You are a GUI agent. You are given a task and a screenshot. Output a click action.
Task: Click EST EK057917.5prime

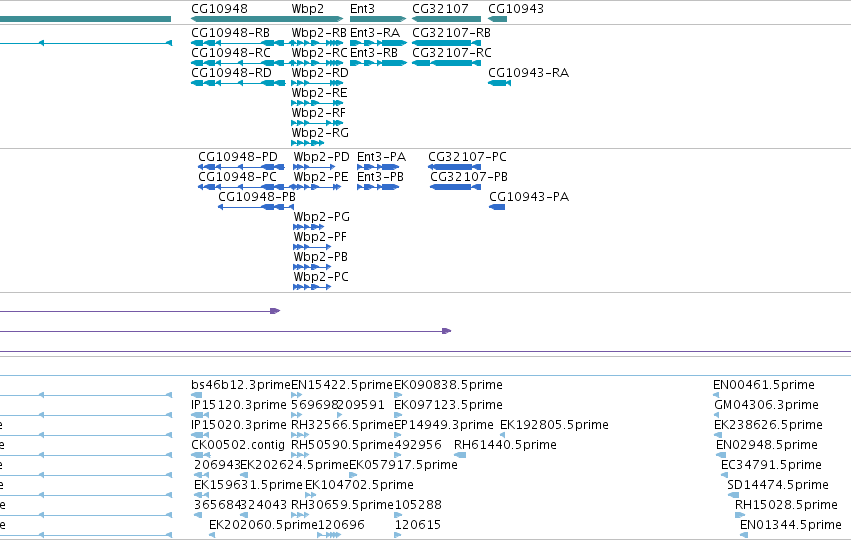click(403, 465)
